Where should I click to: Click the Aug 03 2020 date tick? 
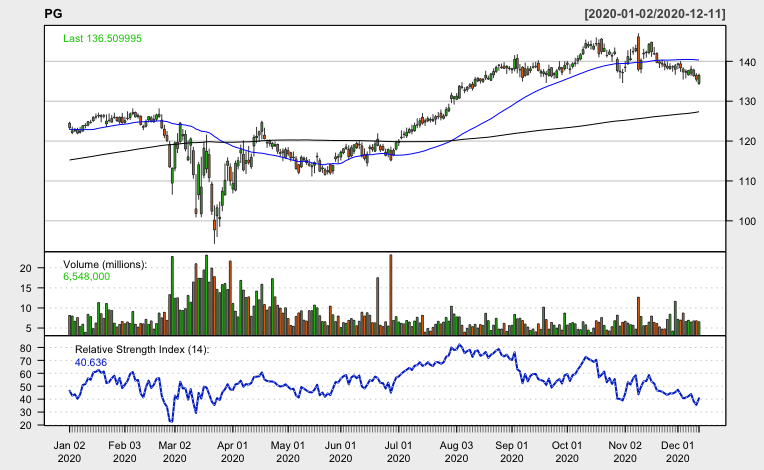(x=456, y=452)
